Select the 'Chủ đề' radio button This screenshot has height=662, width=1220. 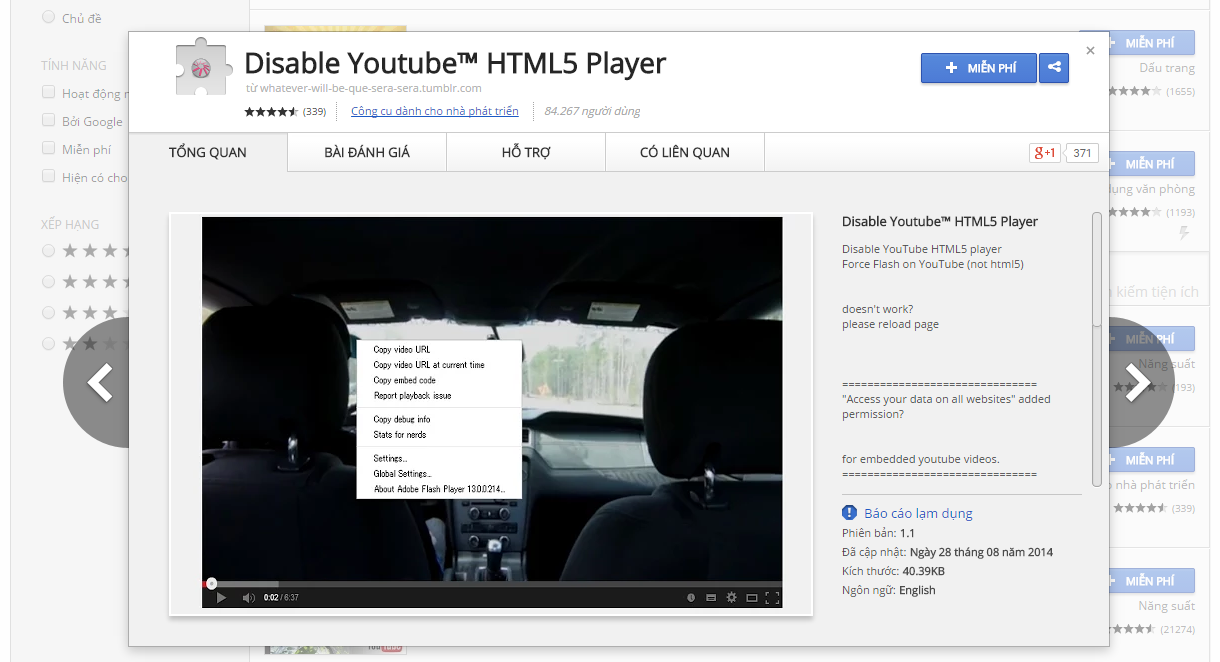pos(48,17)
